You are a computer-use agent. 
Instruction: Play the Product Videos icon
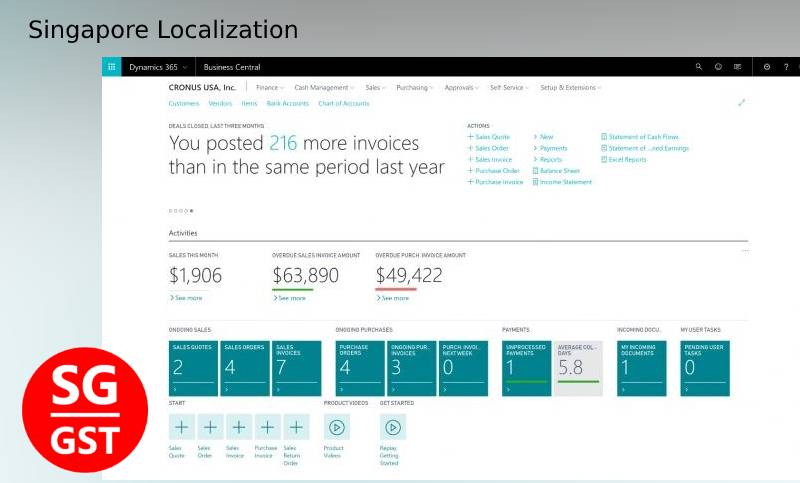[337, 427]
